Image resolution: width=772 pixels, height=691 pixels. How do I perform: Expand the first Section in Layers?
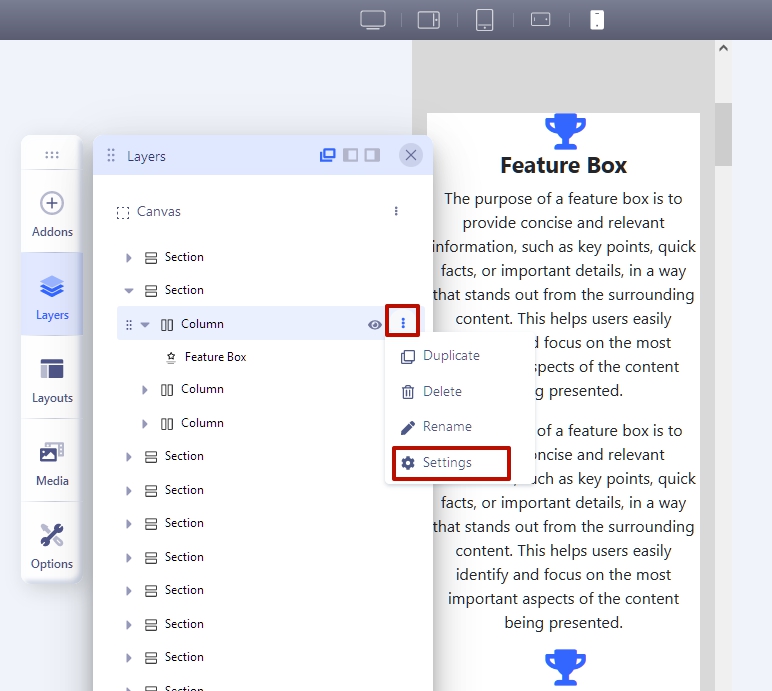point(129,258)
